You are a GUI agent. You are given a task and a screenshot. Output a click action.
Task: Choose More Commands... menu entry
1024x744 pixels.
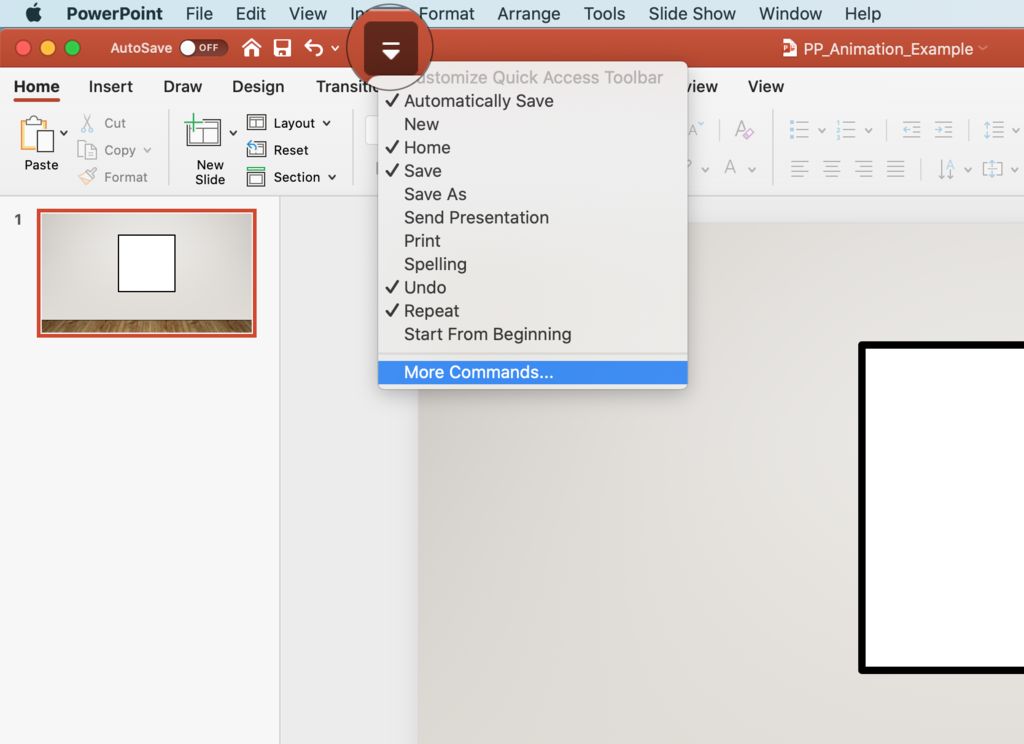[532, 372]
